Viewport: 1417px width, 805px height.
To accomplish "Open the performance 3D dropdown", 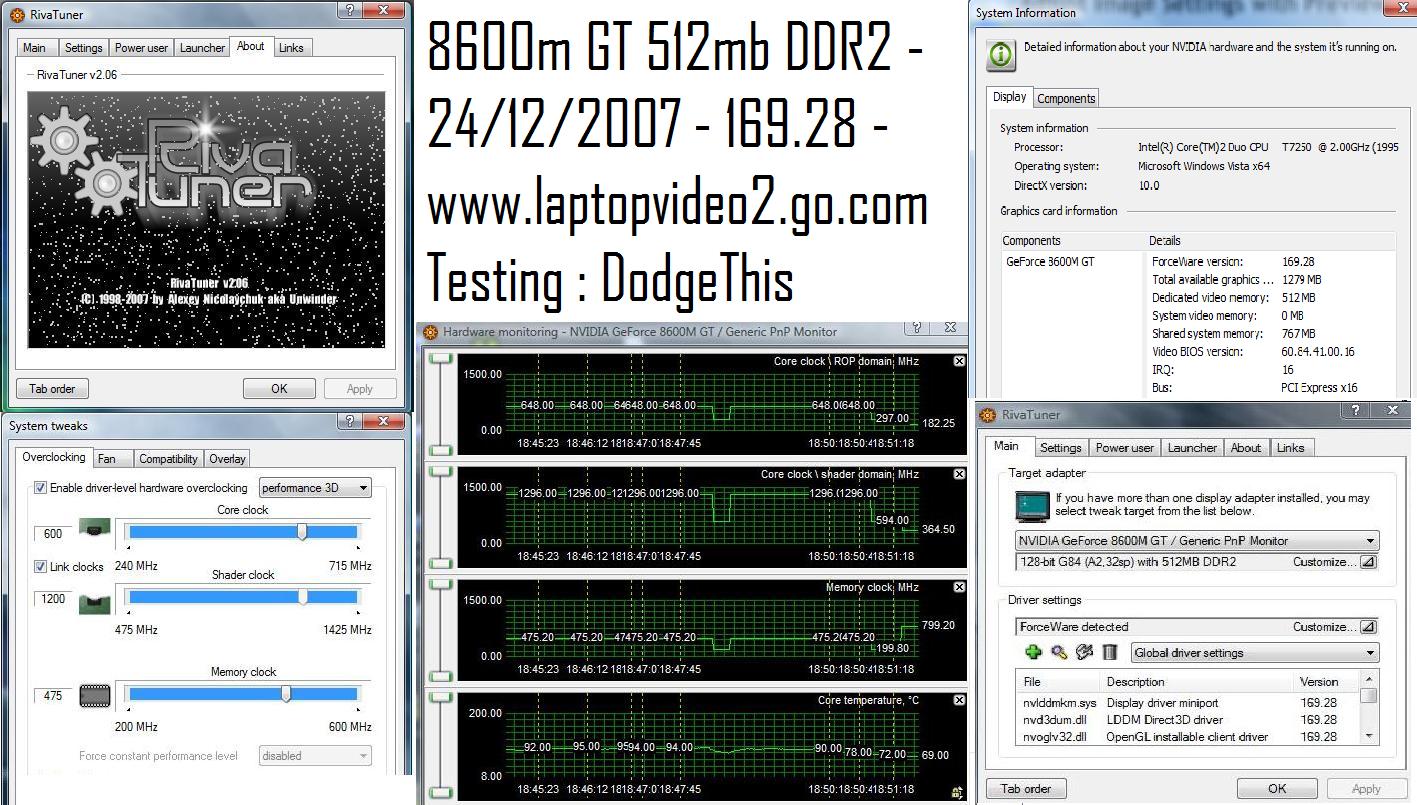I will pos(315,488).
